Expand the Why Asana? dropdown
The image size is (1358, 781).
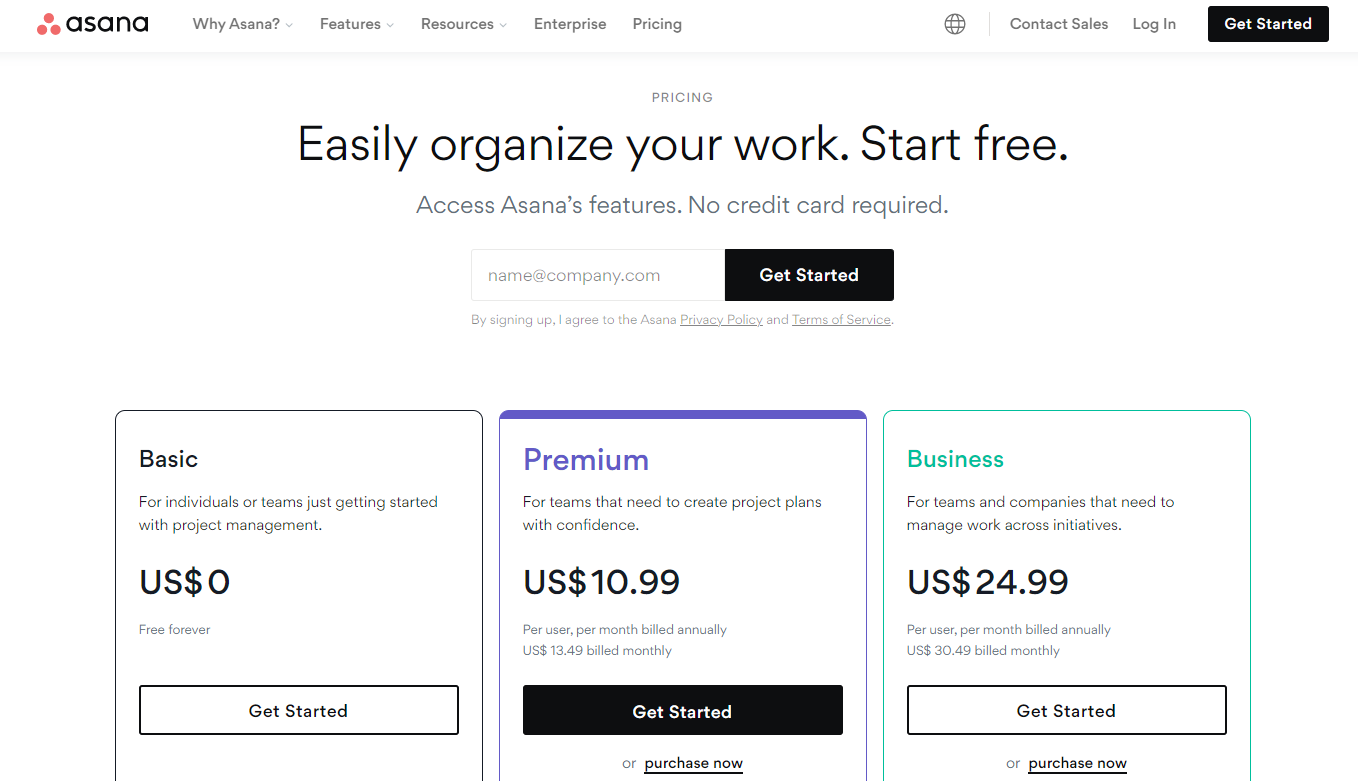click(x=243, y=24)
